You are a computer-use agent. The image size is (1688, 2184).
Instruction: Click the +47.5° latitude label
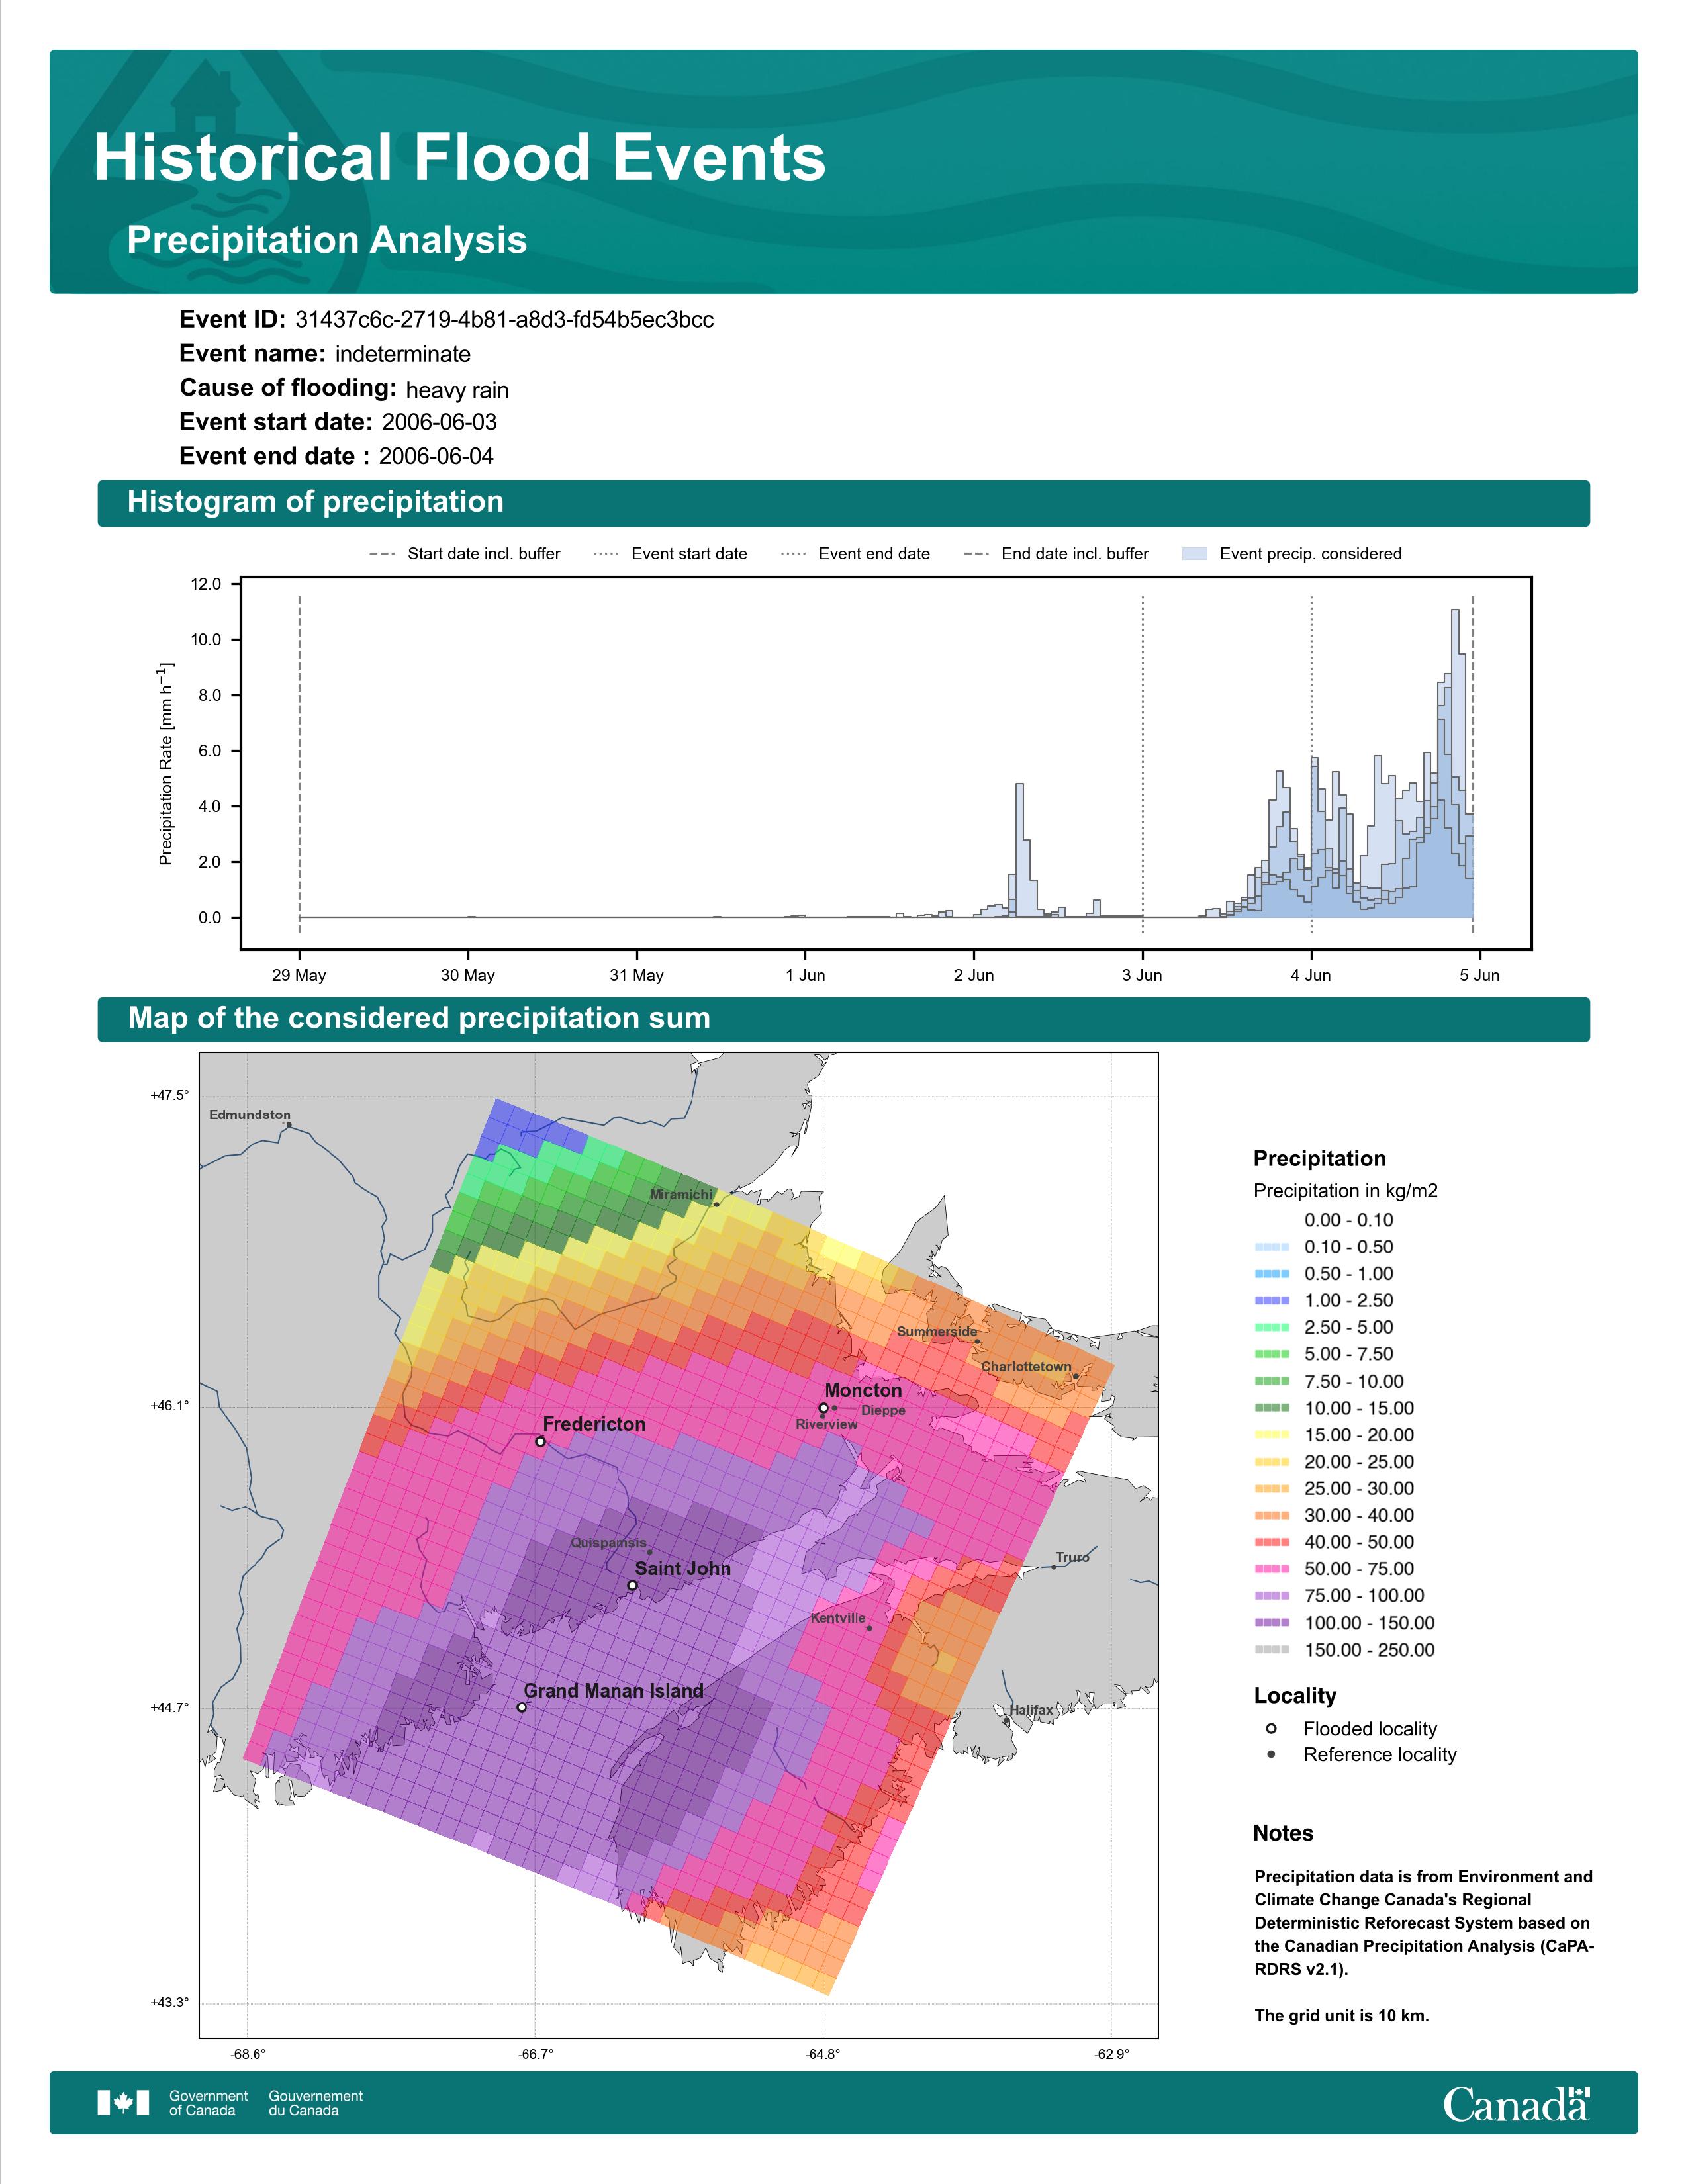click(x=169, y=1096)
